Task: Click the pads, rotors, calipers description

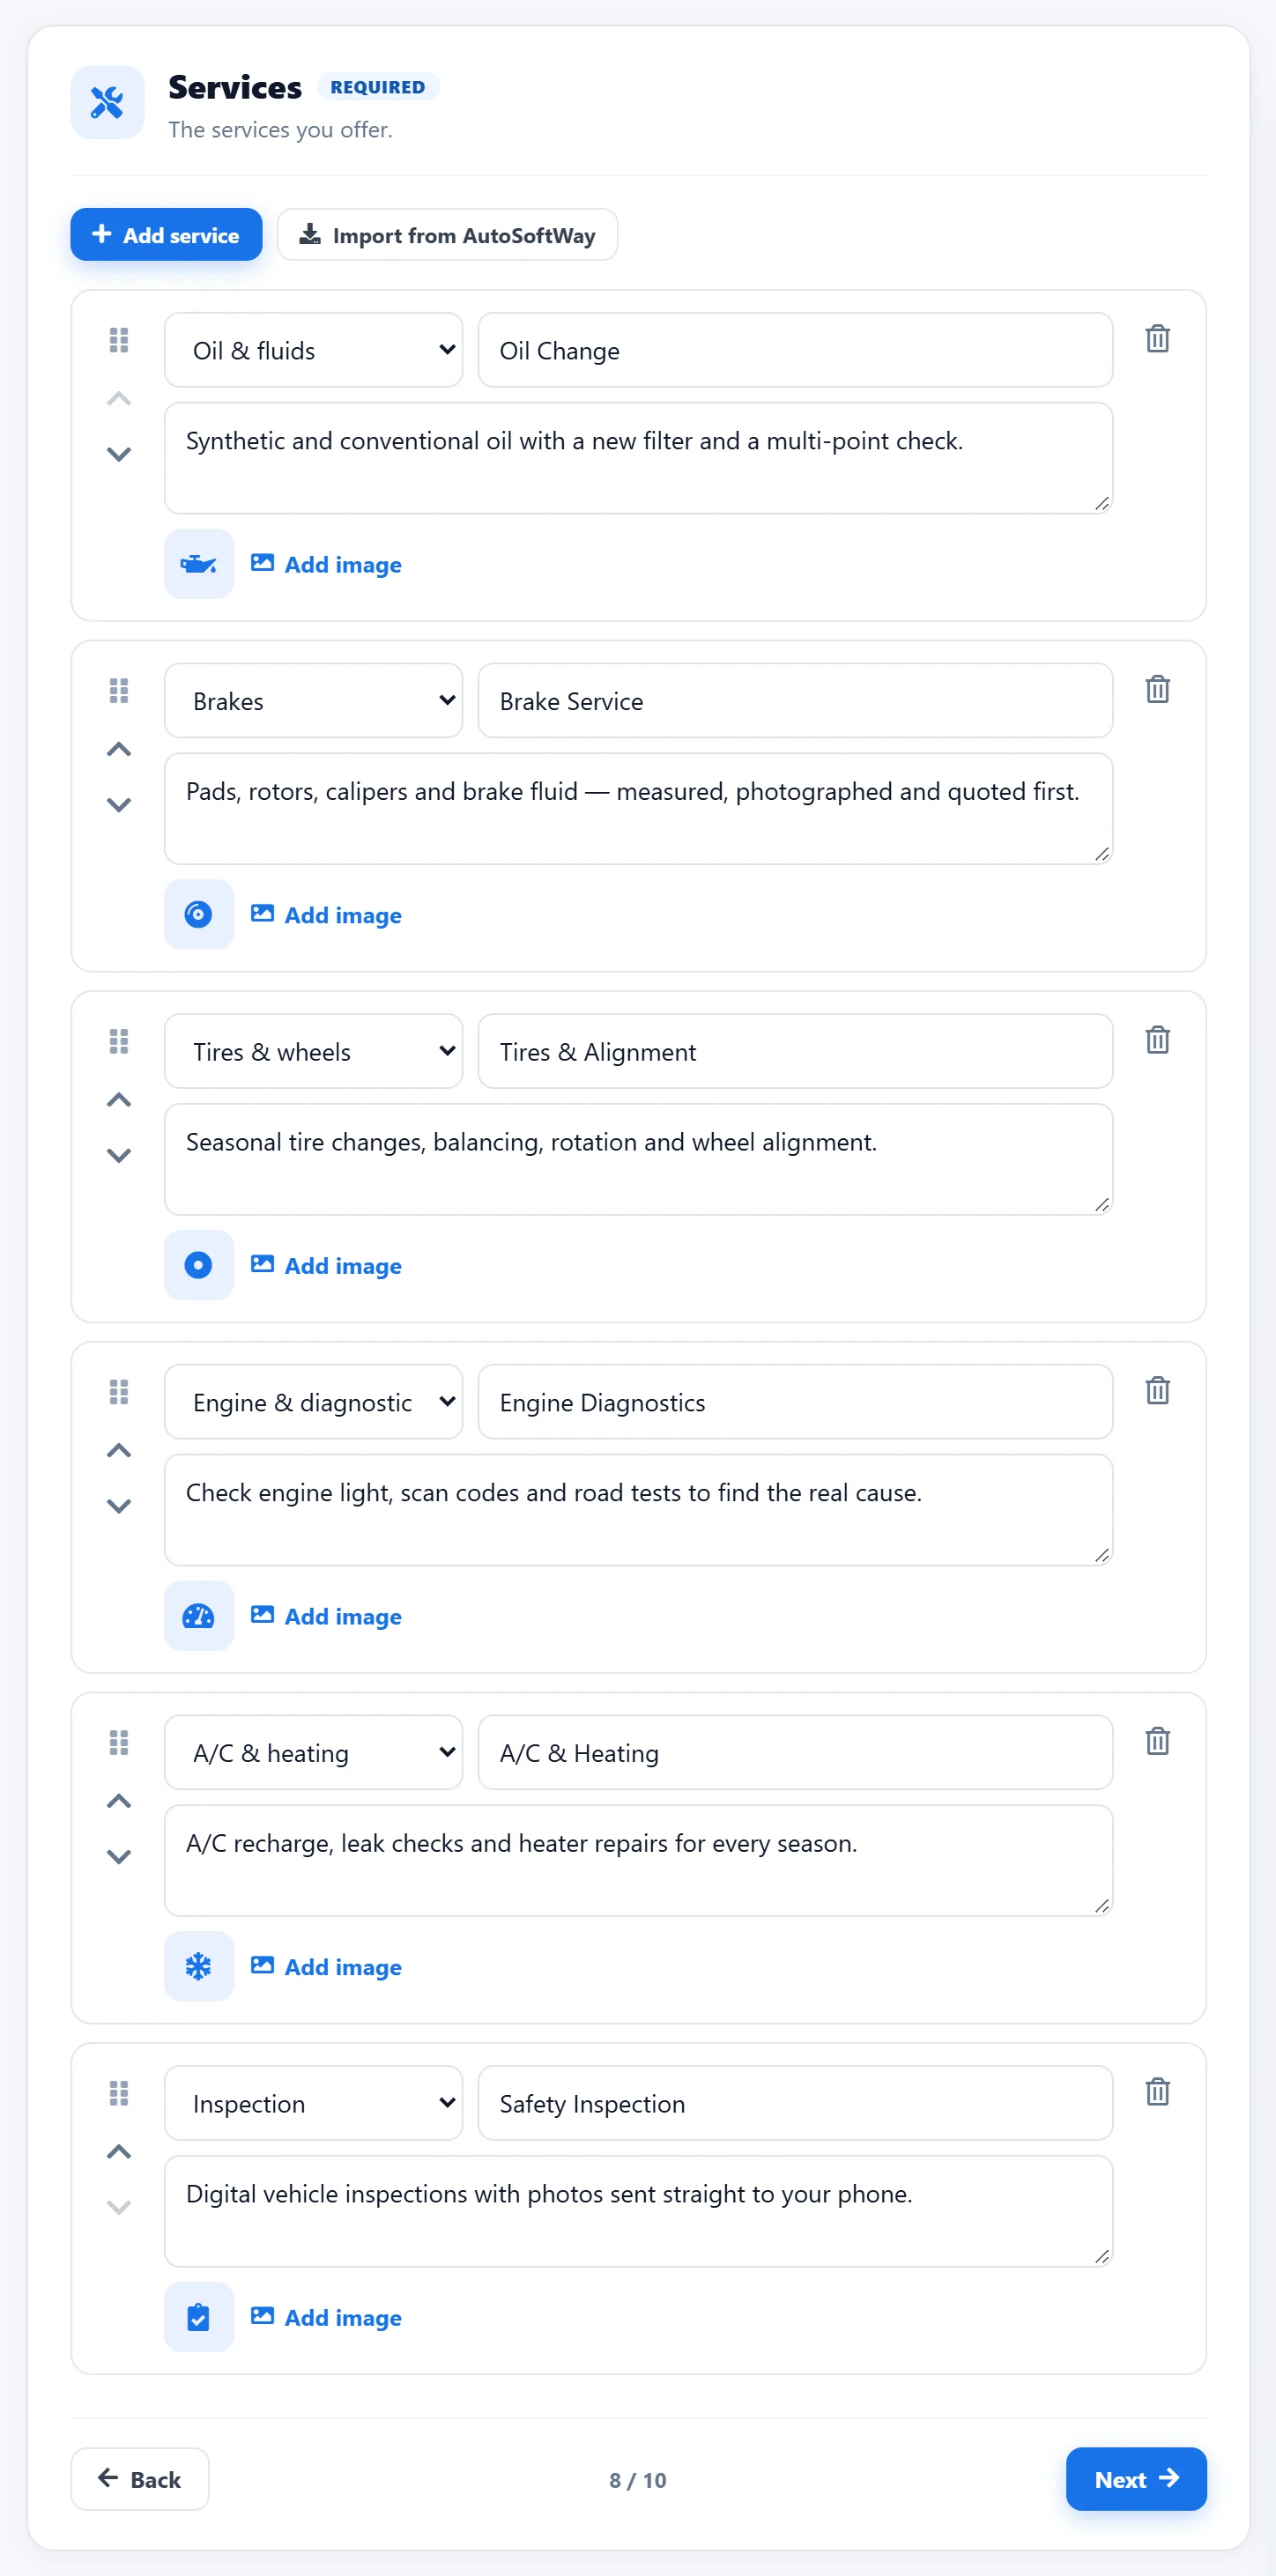Action: click(x=638, y=809)
